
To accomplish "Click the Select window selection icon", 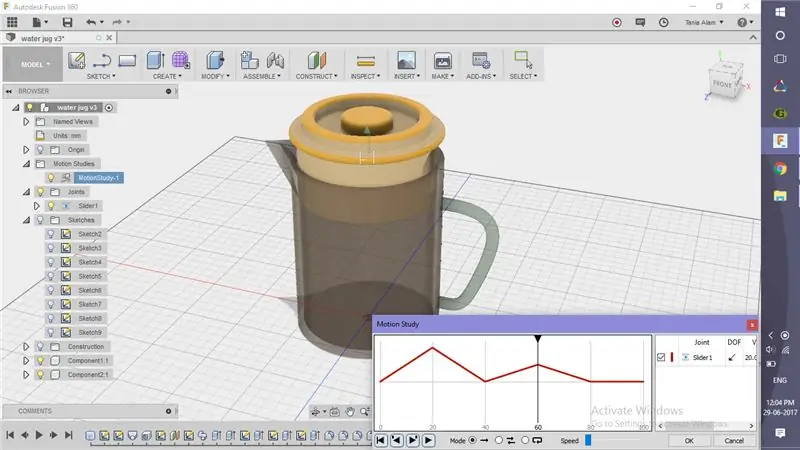I will (x=523, y=60).
